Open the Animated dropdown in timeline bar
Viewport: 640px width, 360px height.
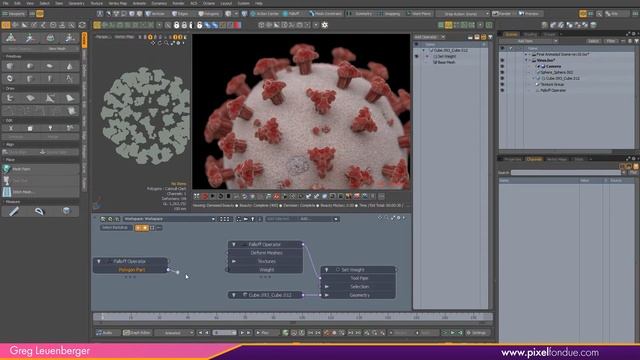click(175, 333)
